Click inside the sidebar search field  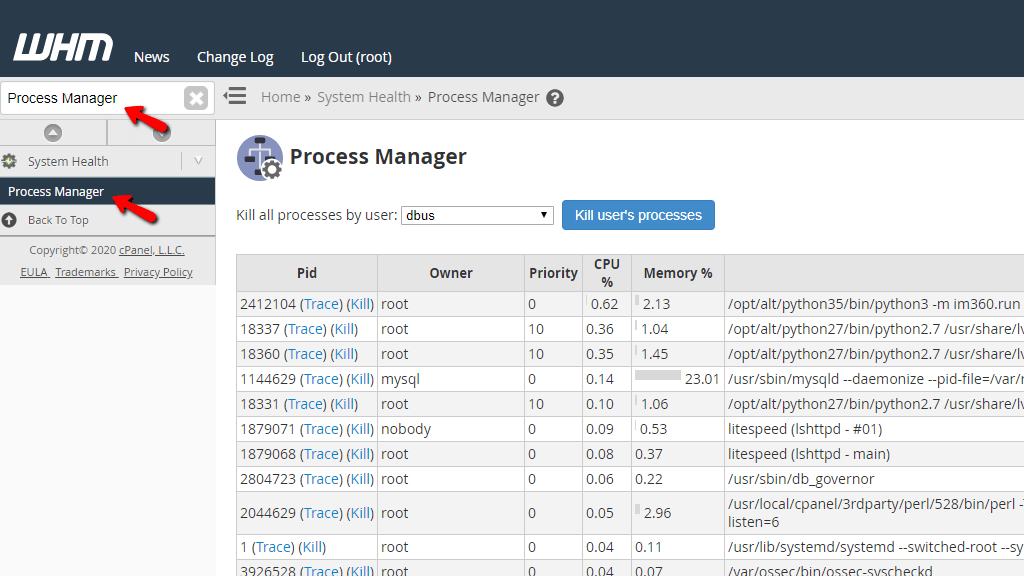pos(90,97)
